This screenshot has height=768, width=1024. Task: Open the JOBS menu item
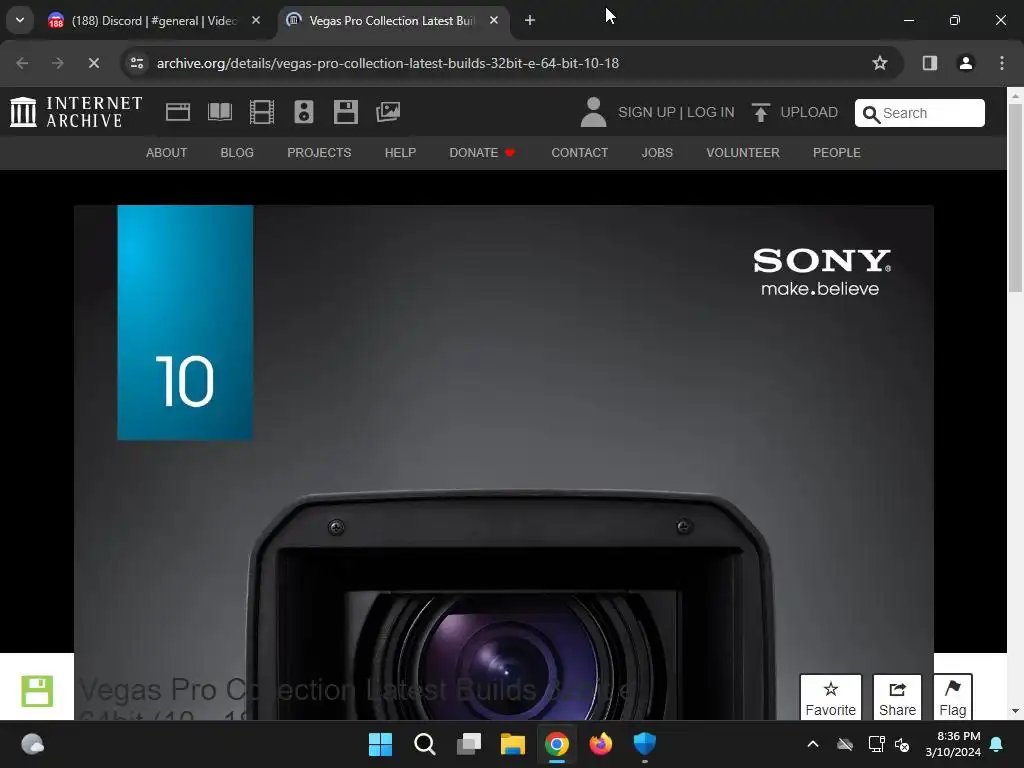pos(657,153)
